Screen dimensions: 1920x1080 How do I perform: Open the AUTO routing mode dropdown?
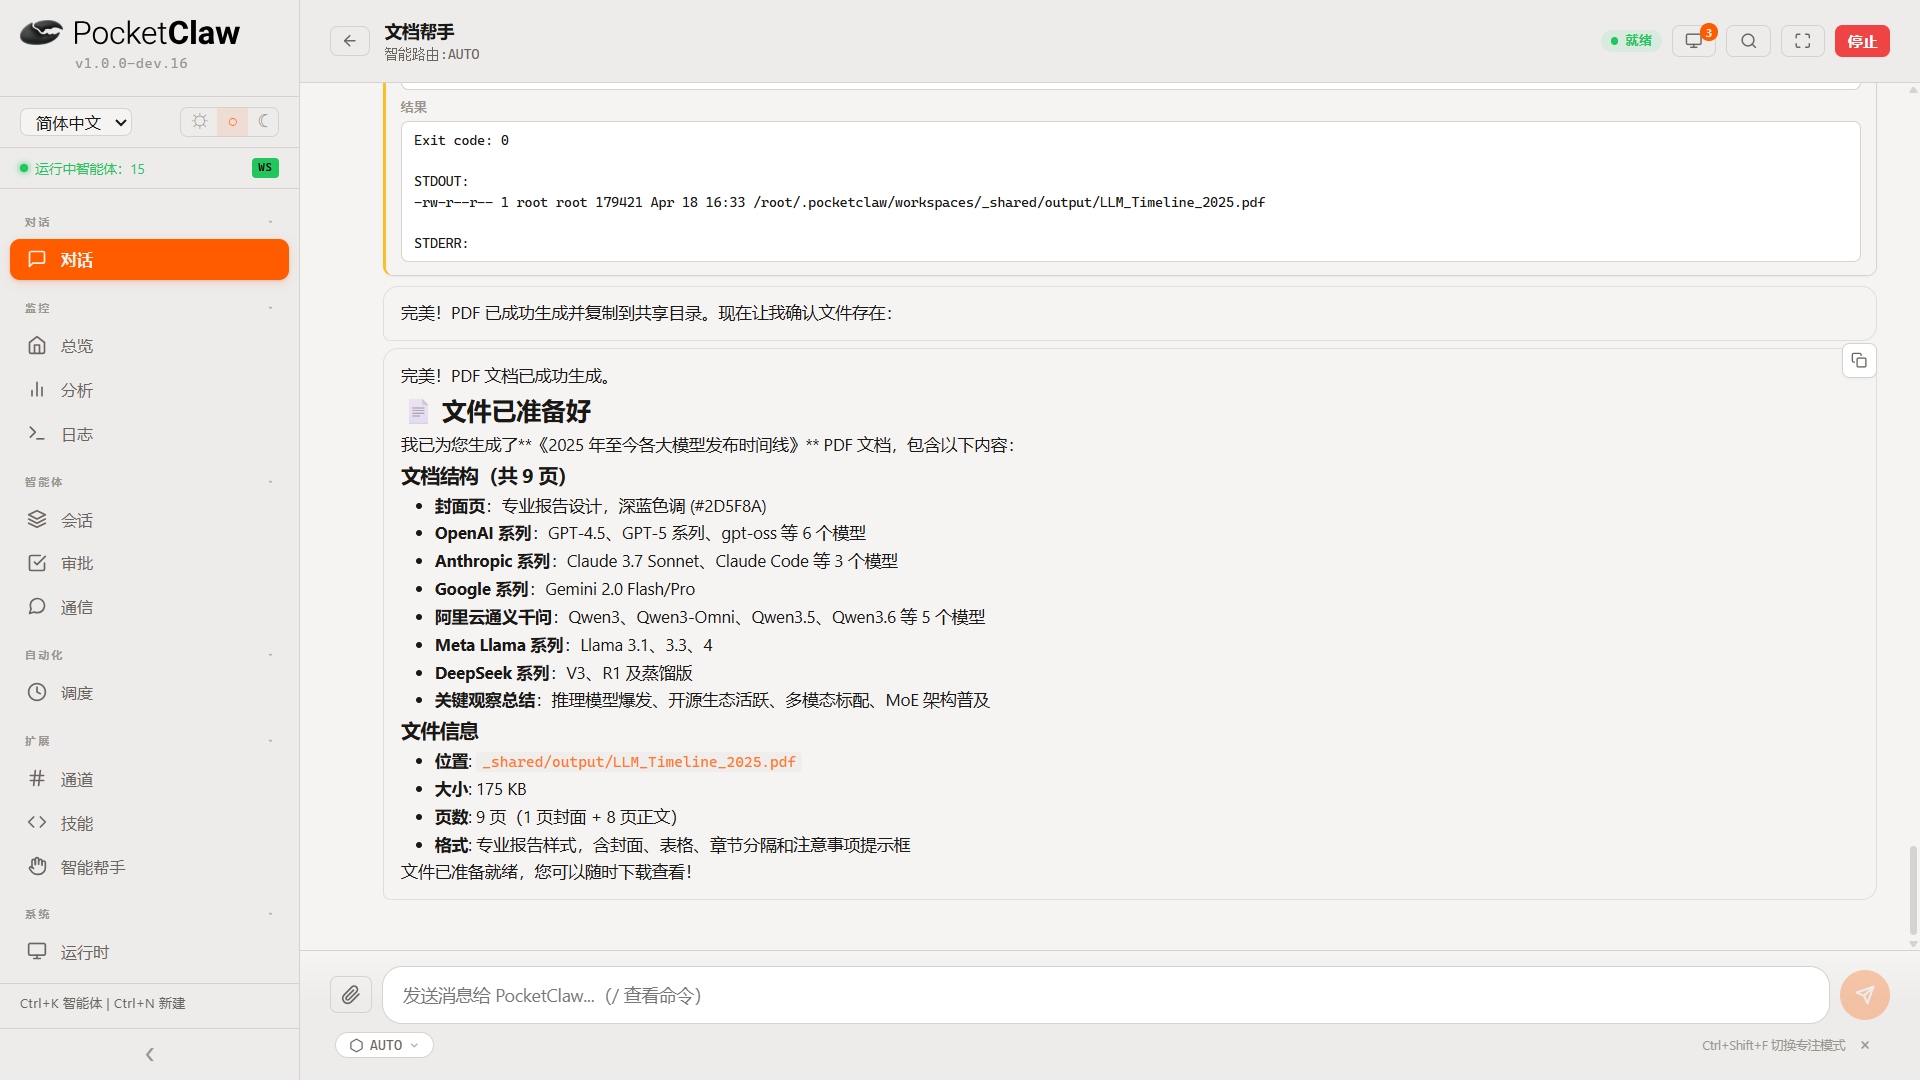coord(385,1045)
